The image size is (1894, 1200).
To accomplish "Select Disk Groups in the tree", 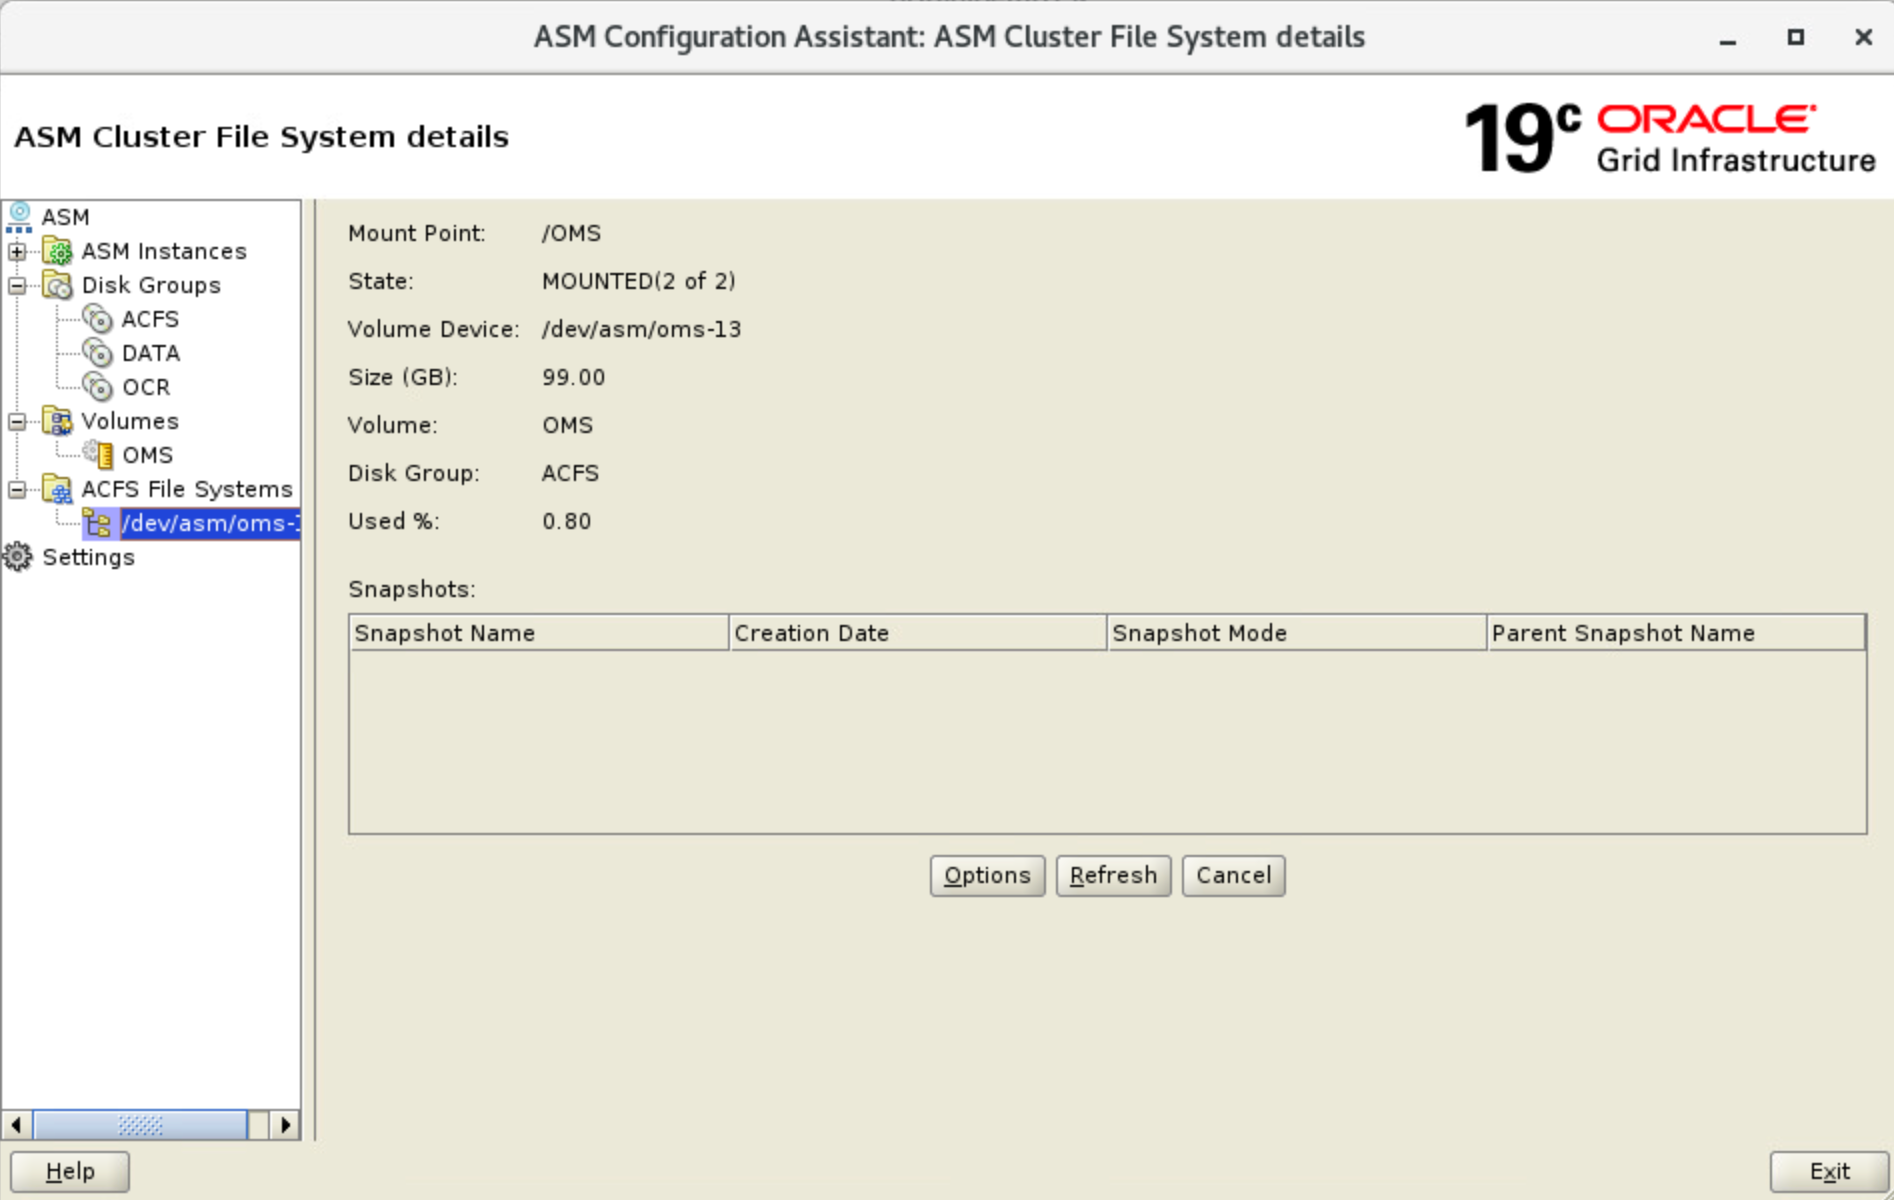I will click(151, 285).
